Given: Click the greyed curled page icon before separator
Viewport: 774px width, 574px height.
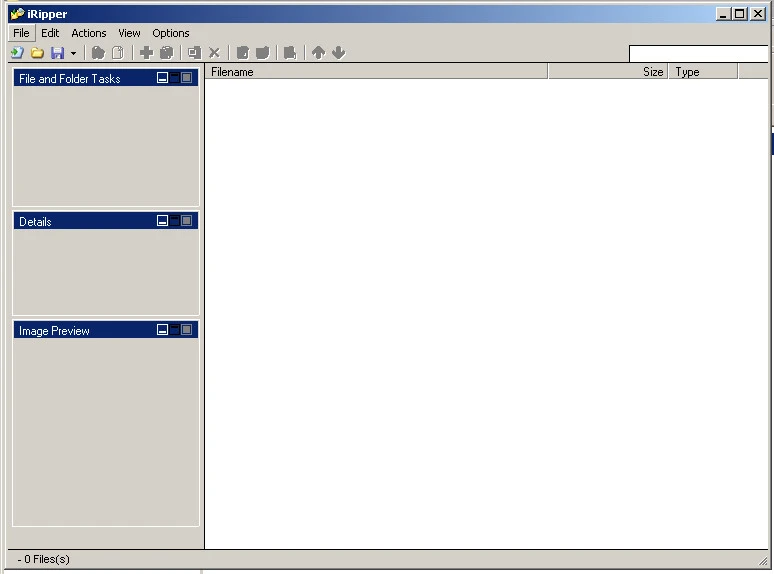Looking at the screenshot, I should click(x=263, y=52).
